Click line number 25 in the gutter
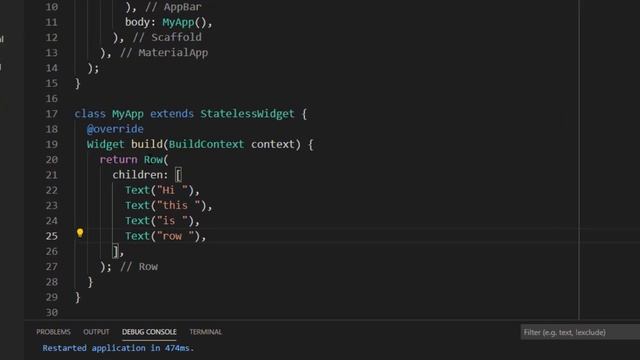Viewport: 640px width, 360px height. 51,236
